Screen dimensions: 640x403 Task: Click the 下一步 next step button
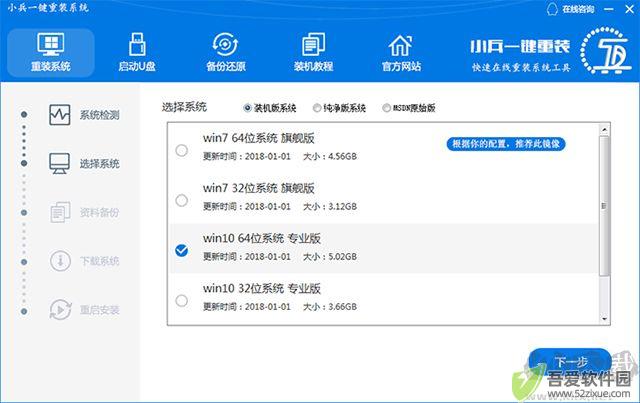pos(570,362)
